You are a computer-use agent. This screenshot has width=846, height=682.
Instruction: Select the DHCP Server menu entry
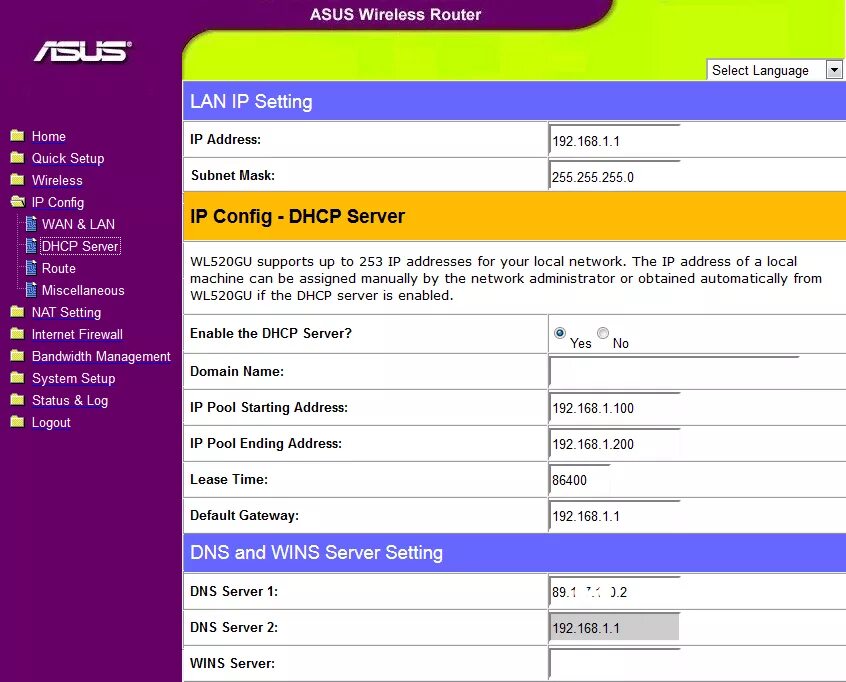[80, 247]
